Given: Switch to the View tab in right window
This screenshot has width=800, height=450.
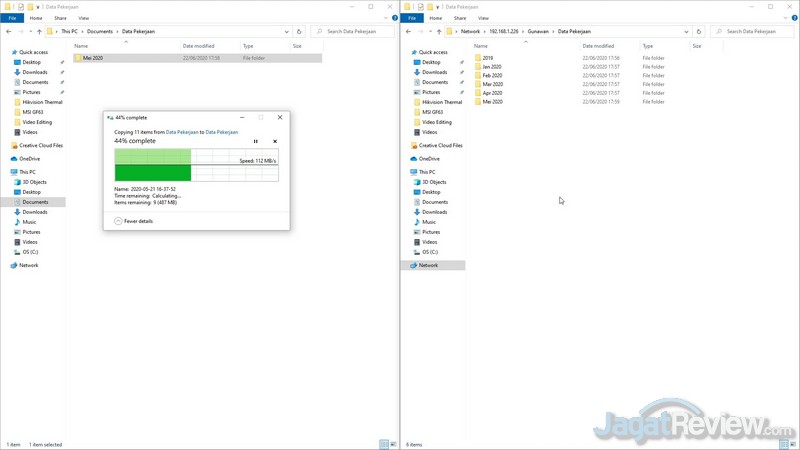Looking at the screenshot, I should pyautogui.click(x=483, y=18).
